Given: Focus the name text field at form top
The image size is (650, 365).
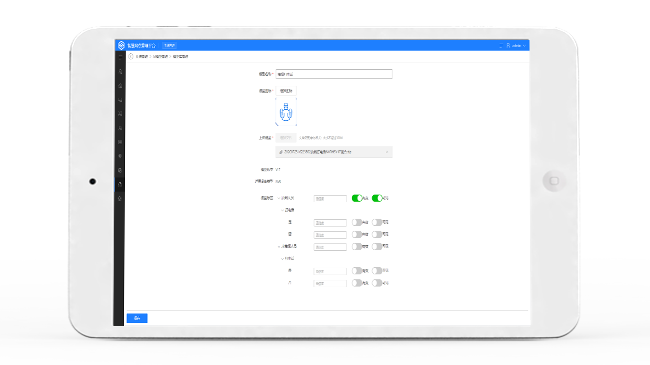Looking at the screenshot, I should pyautogui.click(x=334, y=74).
